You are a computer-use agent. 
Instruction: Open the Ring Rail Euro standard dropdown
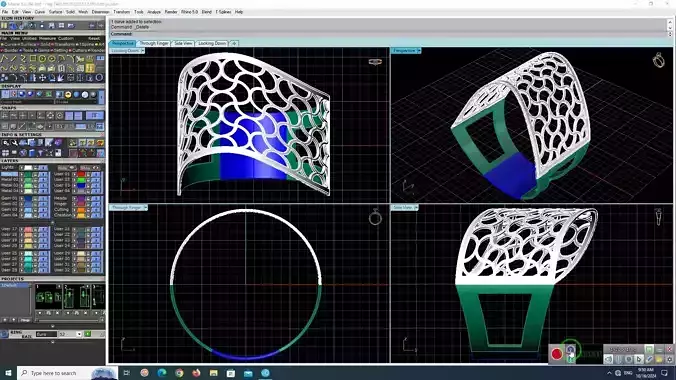click(x=46, y=334)
